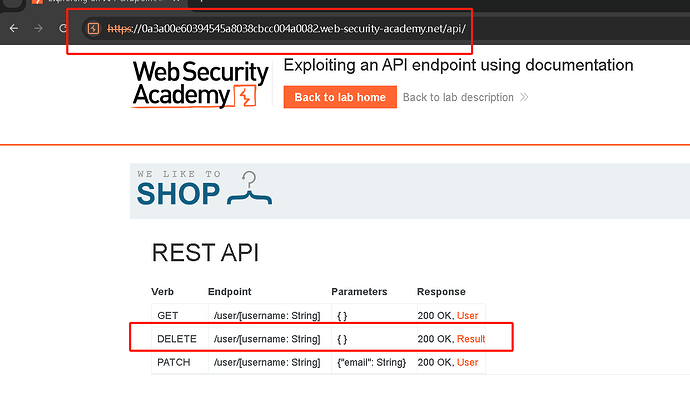690x418 pixels.
Task: Open the Result link in the DELETE row
Action: click(x=471, y=339)
